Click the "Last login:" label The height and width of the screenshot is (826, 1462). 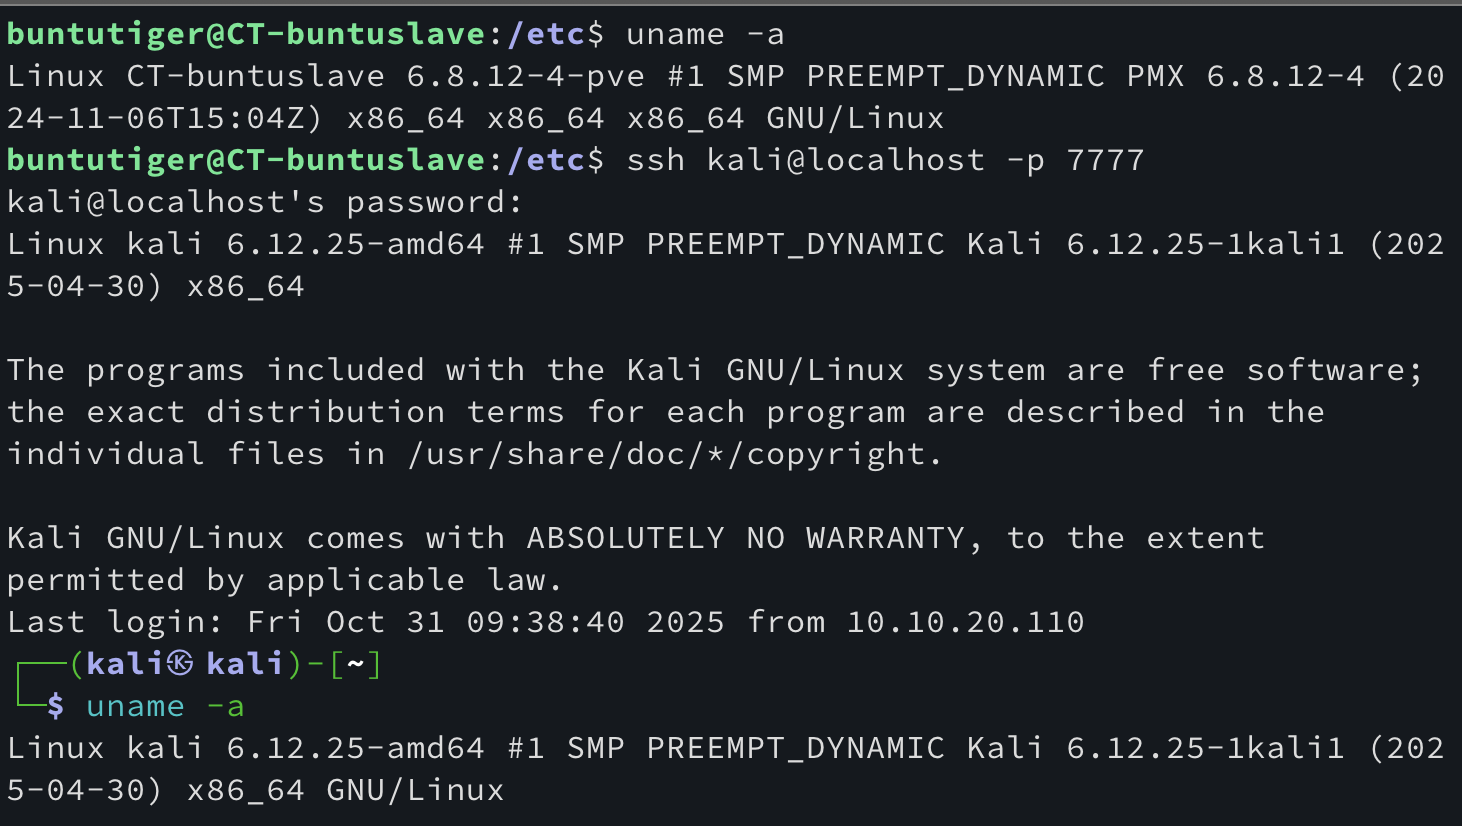point(115,621)
